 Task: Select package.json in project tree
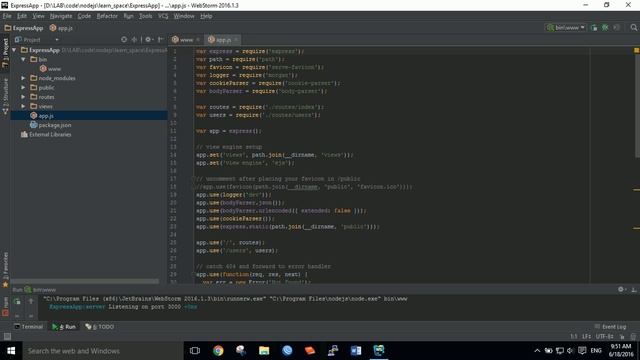point(51,125)
